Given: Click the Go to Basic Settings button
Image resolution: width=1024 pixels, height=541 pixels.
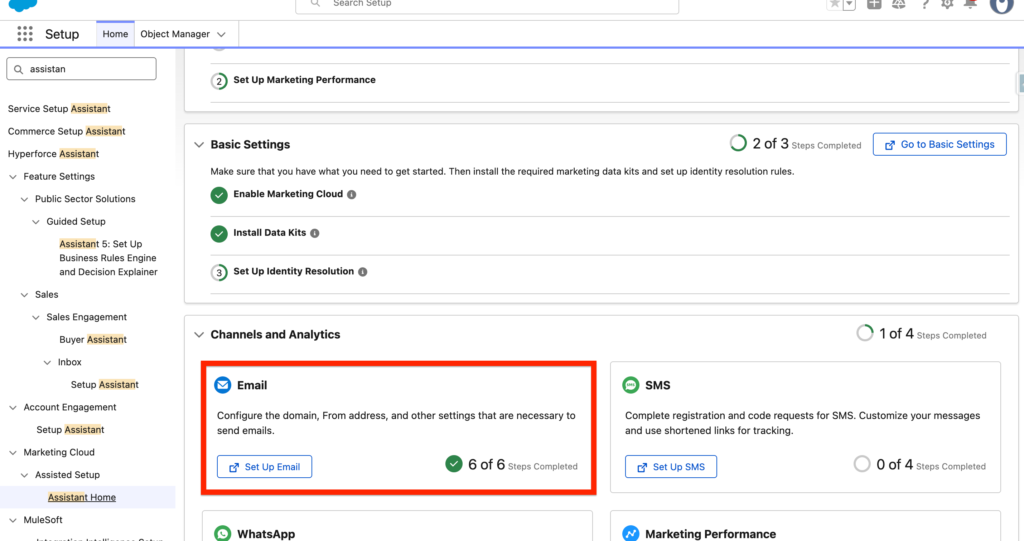Looking at the screenshot, I should pos(939,145).
